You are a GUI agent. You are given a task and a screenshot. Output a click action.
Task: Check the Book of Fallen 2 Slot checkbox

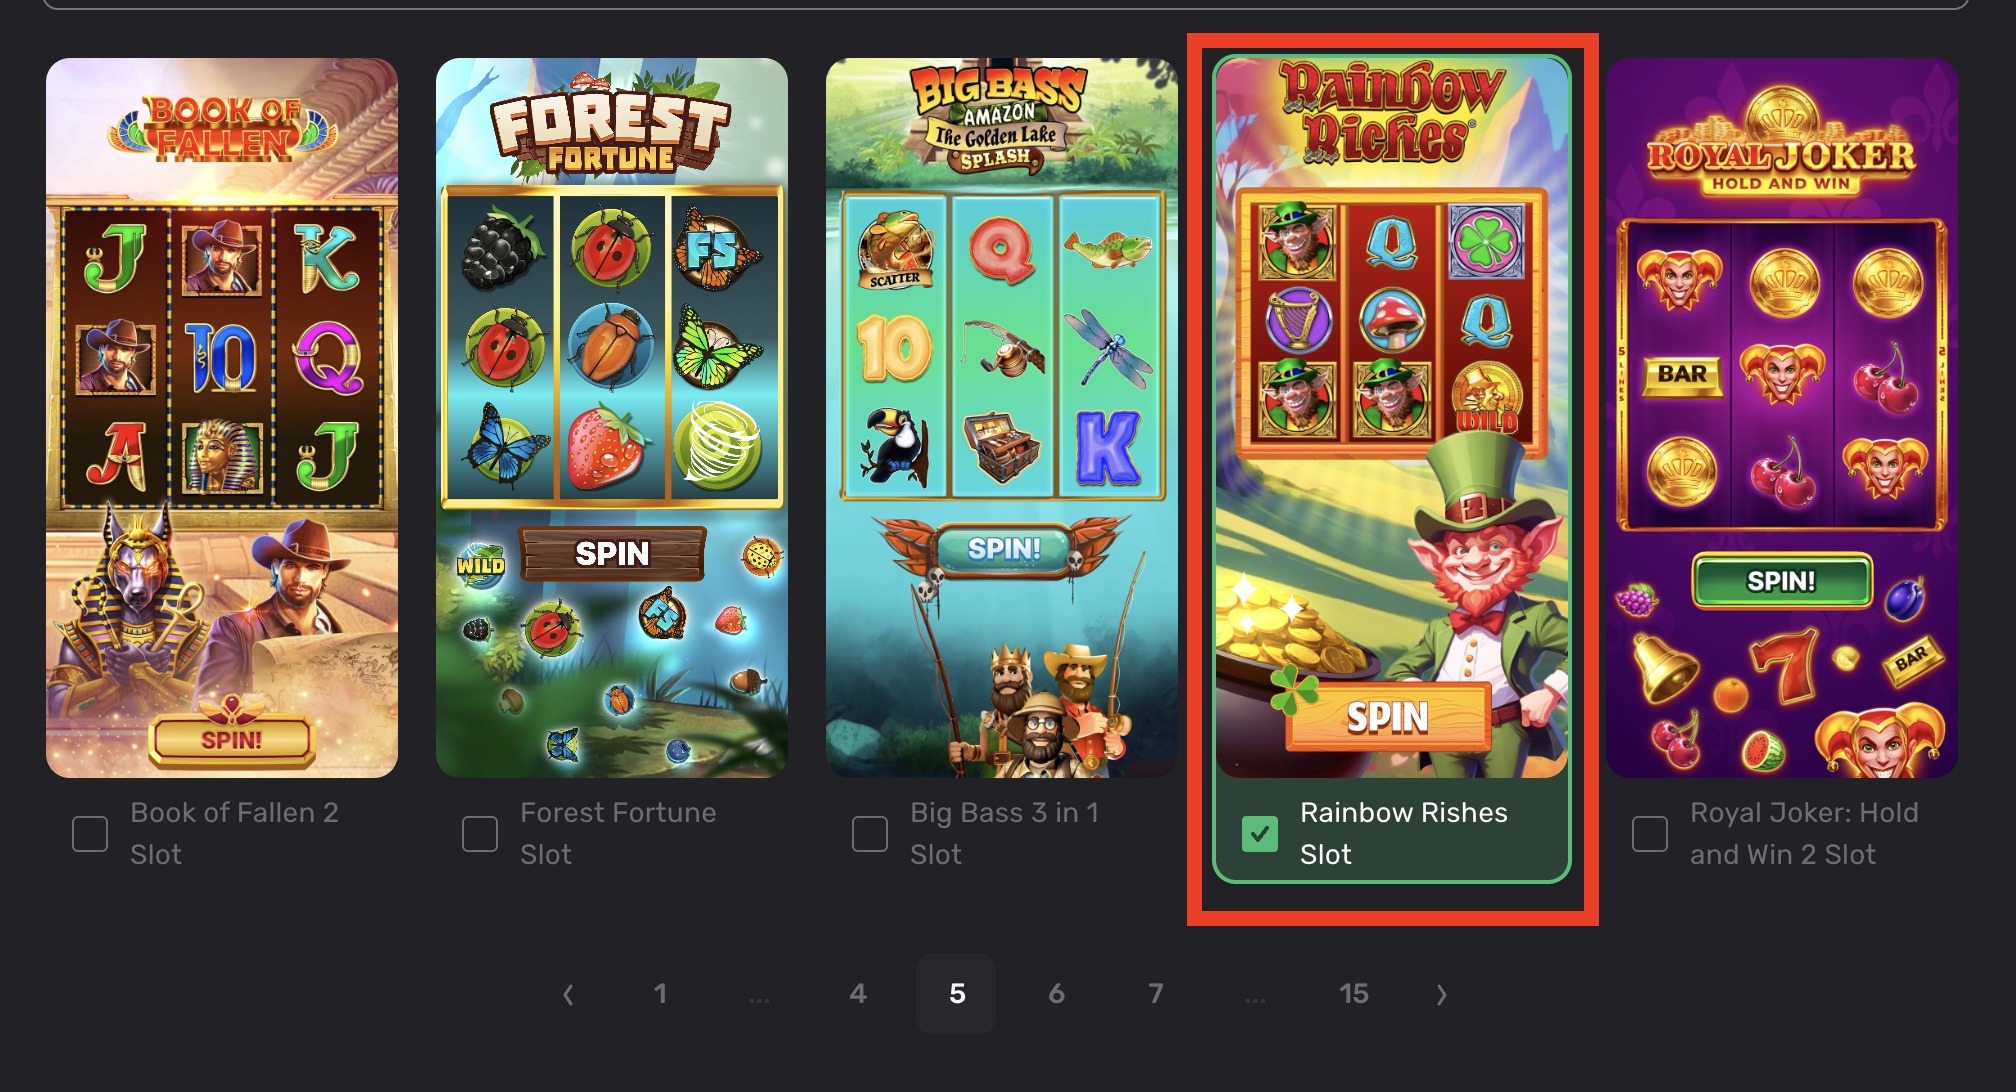90,834
